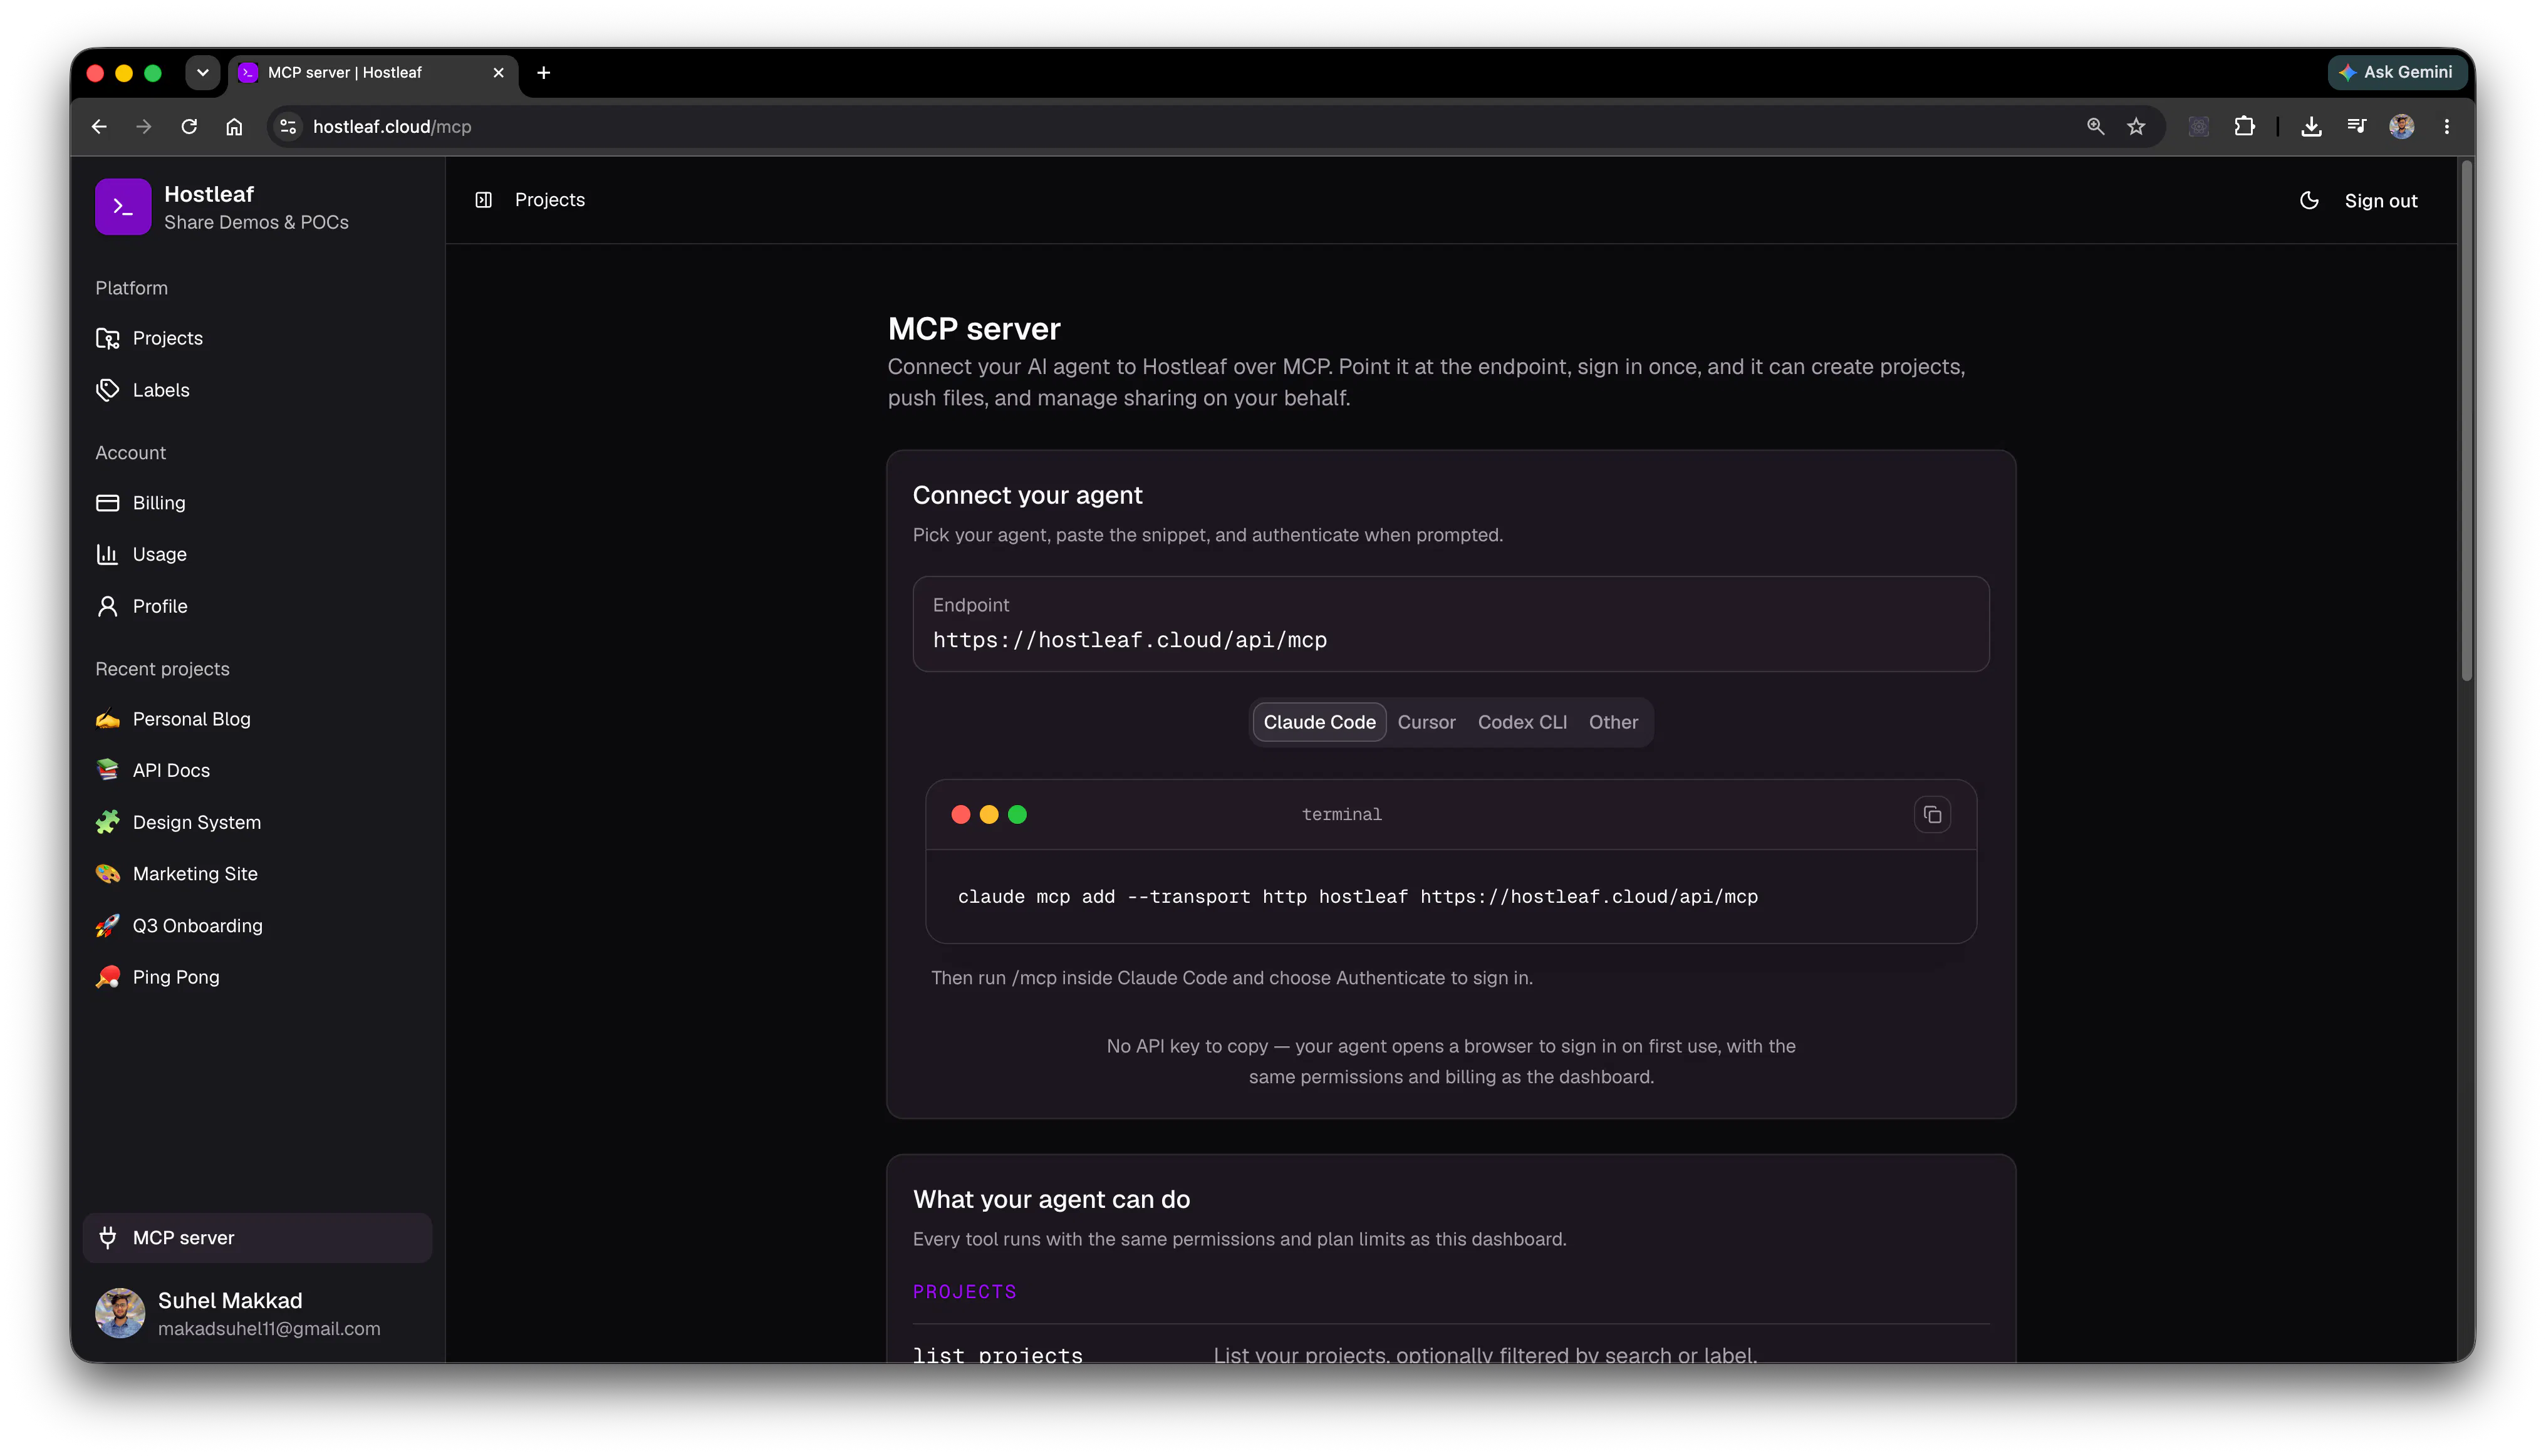Switch to the Cursor tab
2546x1456 pixels.
(x=1426, y=722)
